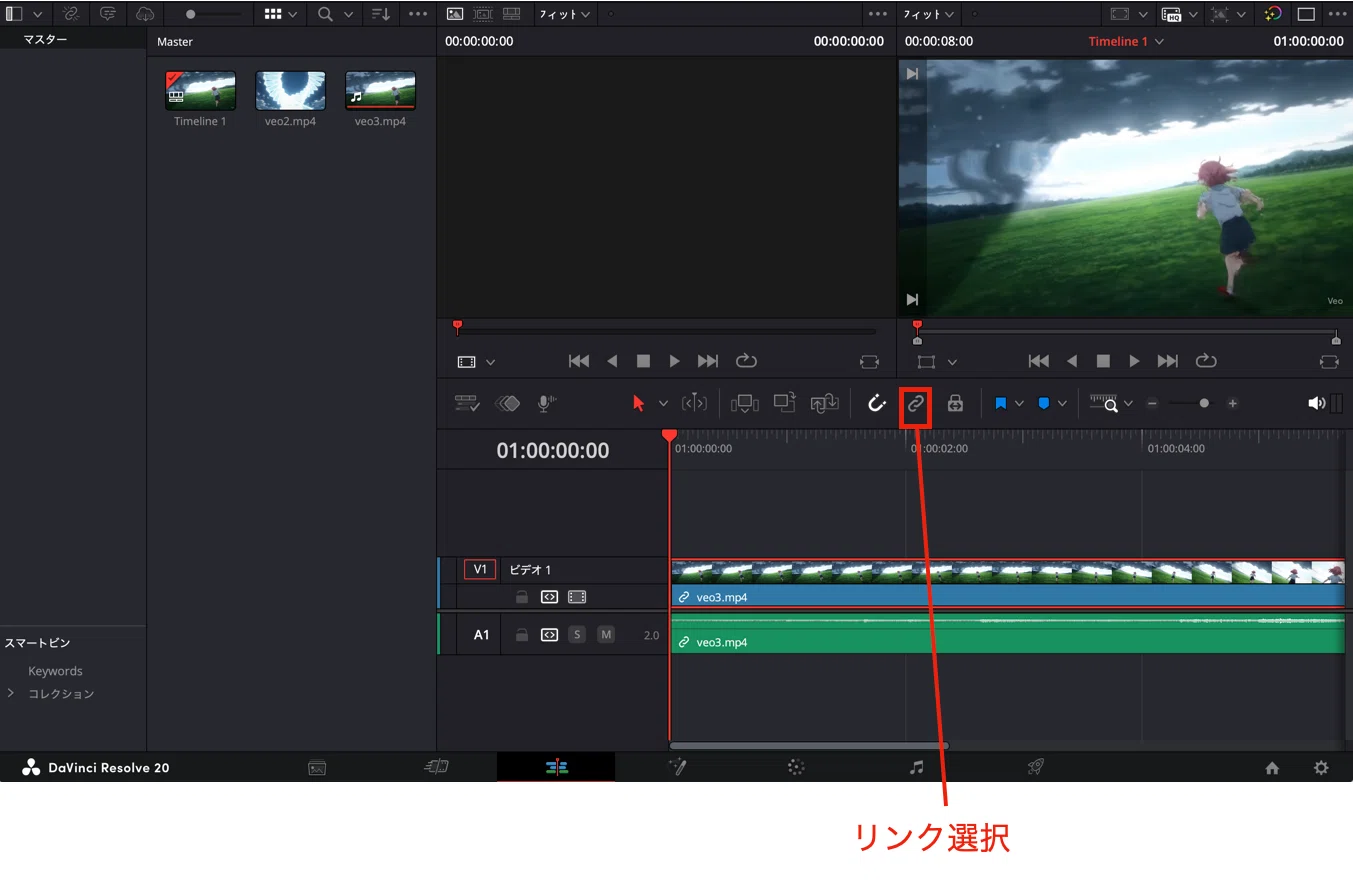Open the Marker color dropdown arrow
This screenshot has width=1353, height=882.
(x=1062, y=404)
